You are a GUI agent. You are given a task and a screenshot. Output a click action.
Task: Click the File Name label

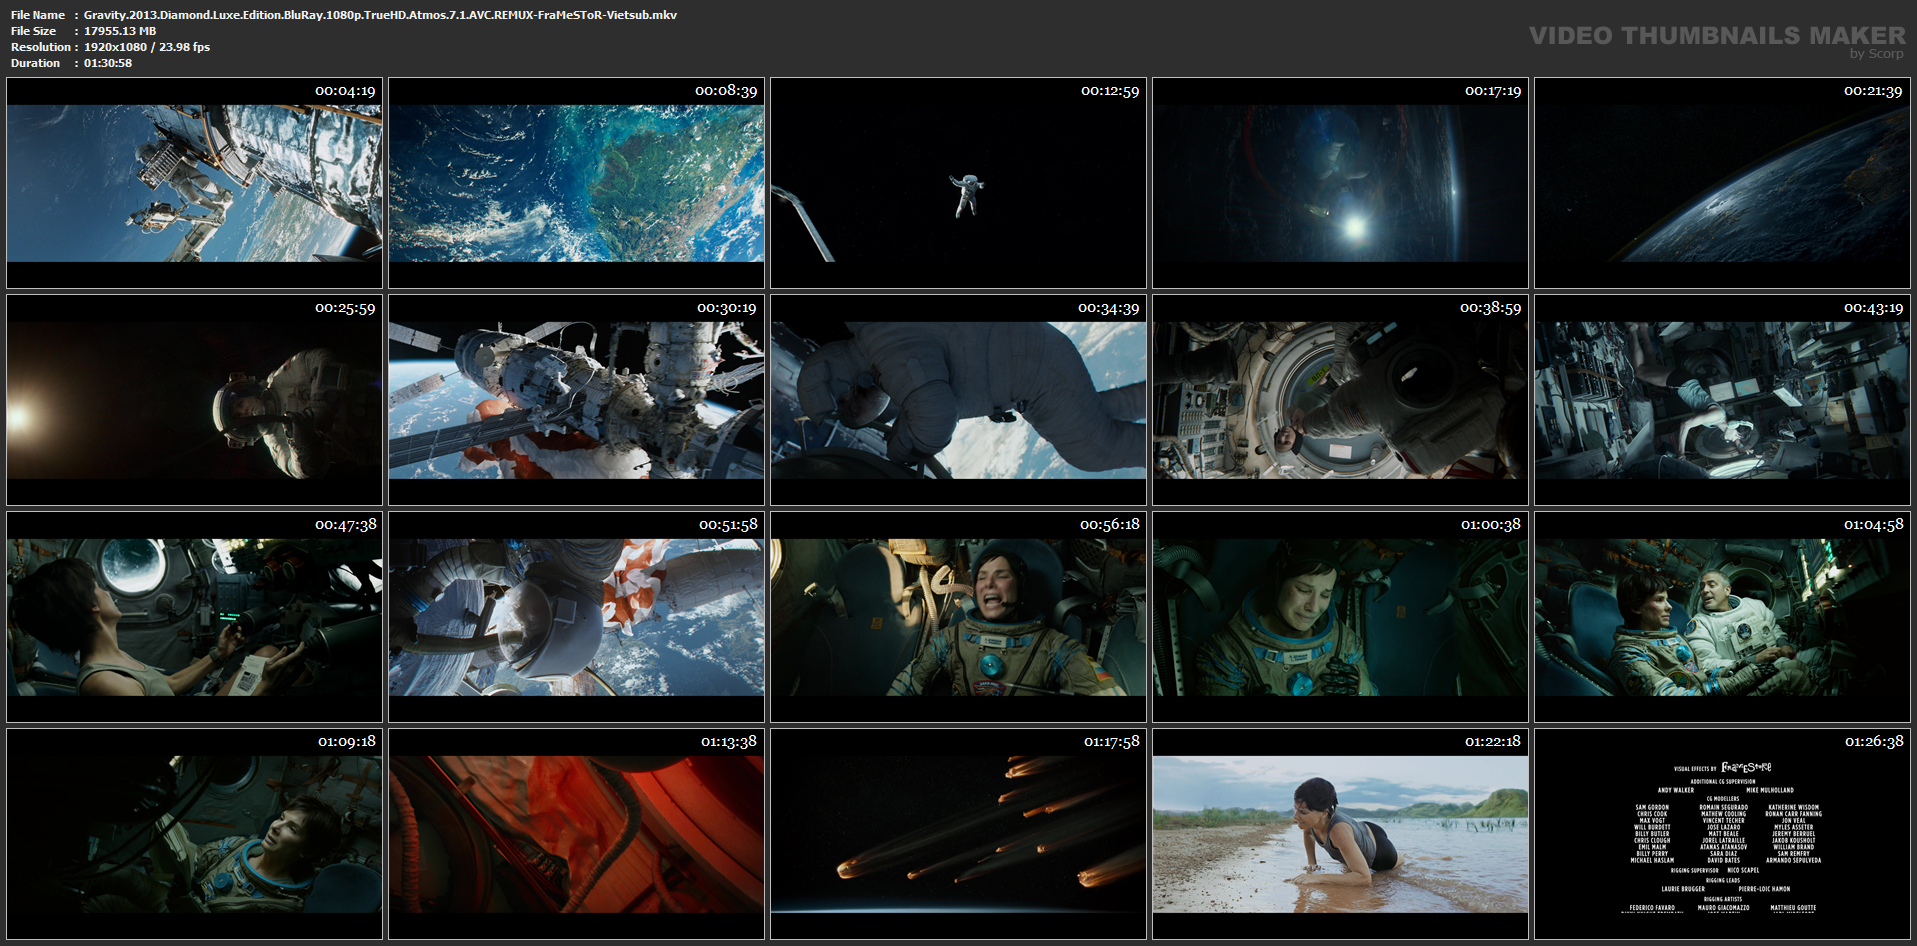[x=38, y=15]
